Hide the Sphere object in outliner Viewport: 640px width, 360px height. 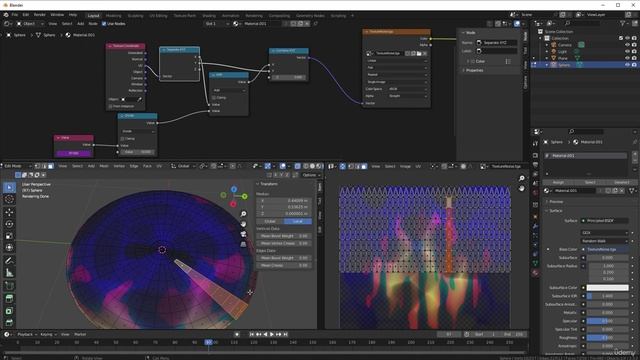point(627,64)
